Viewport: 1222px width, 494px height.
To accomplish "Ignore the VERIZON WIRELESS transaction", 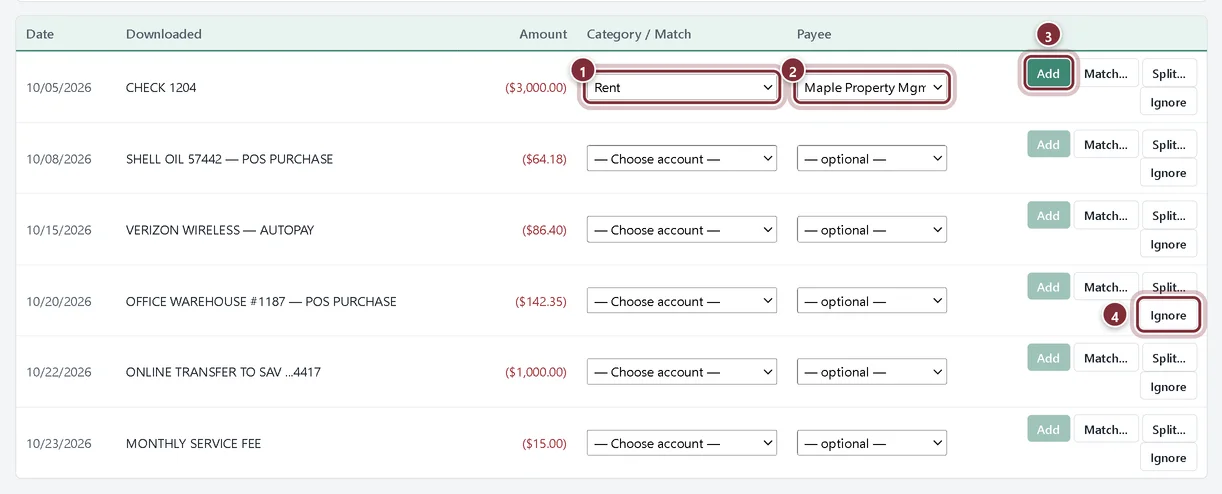I will pos(1168,244).
